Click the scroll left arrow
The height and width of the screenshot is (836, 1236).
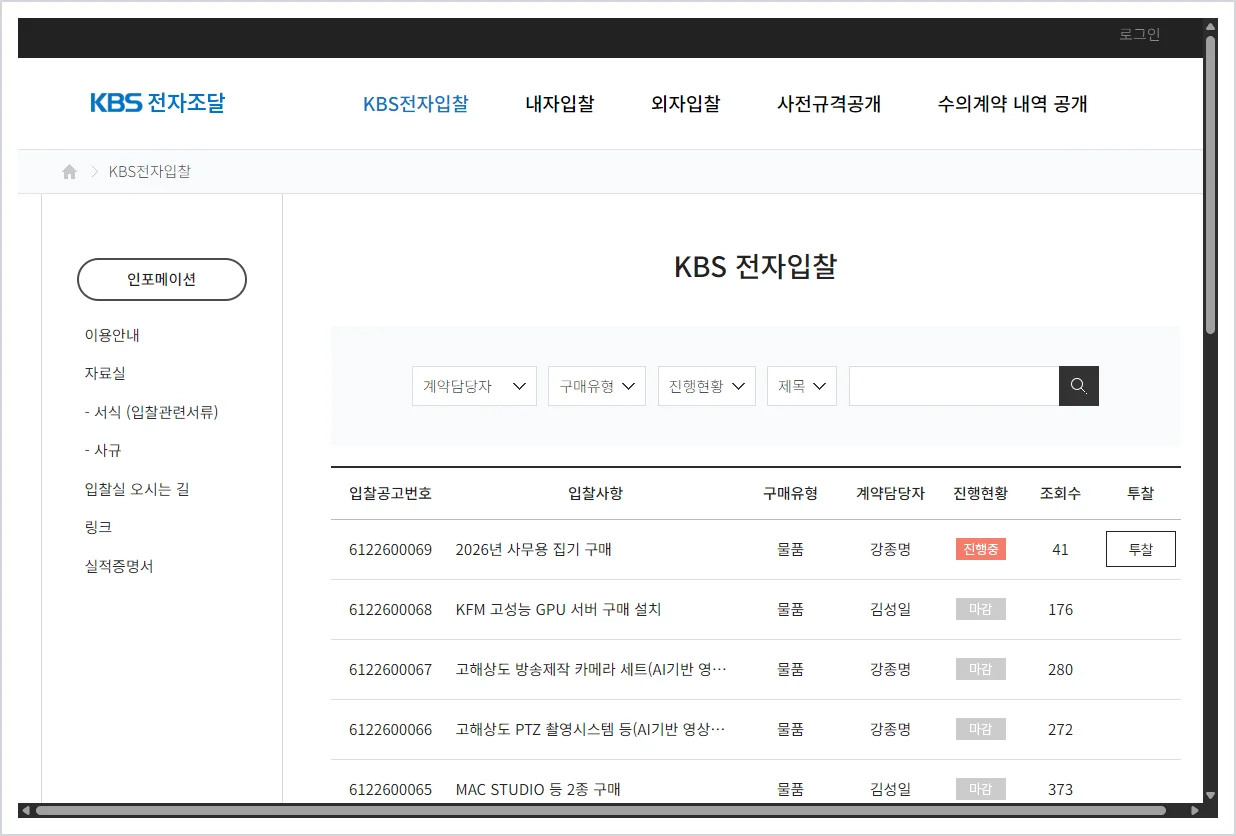point(25,810)
